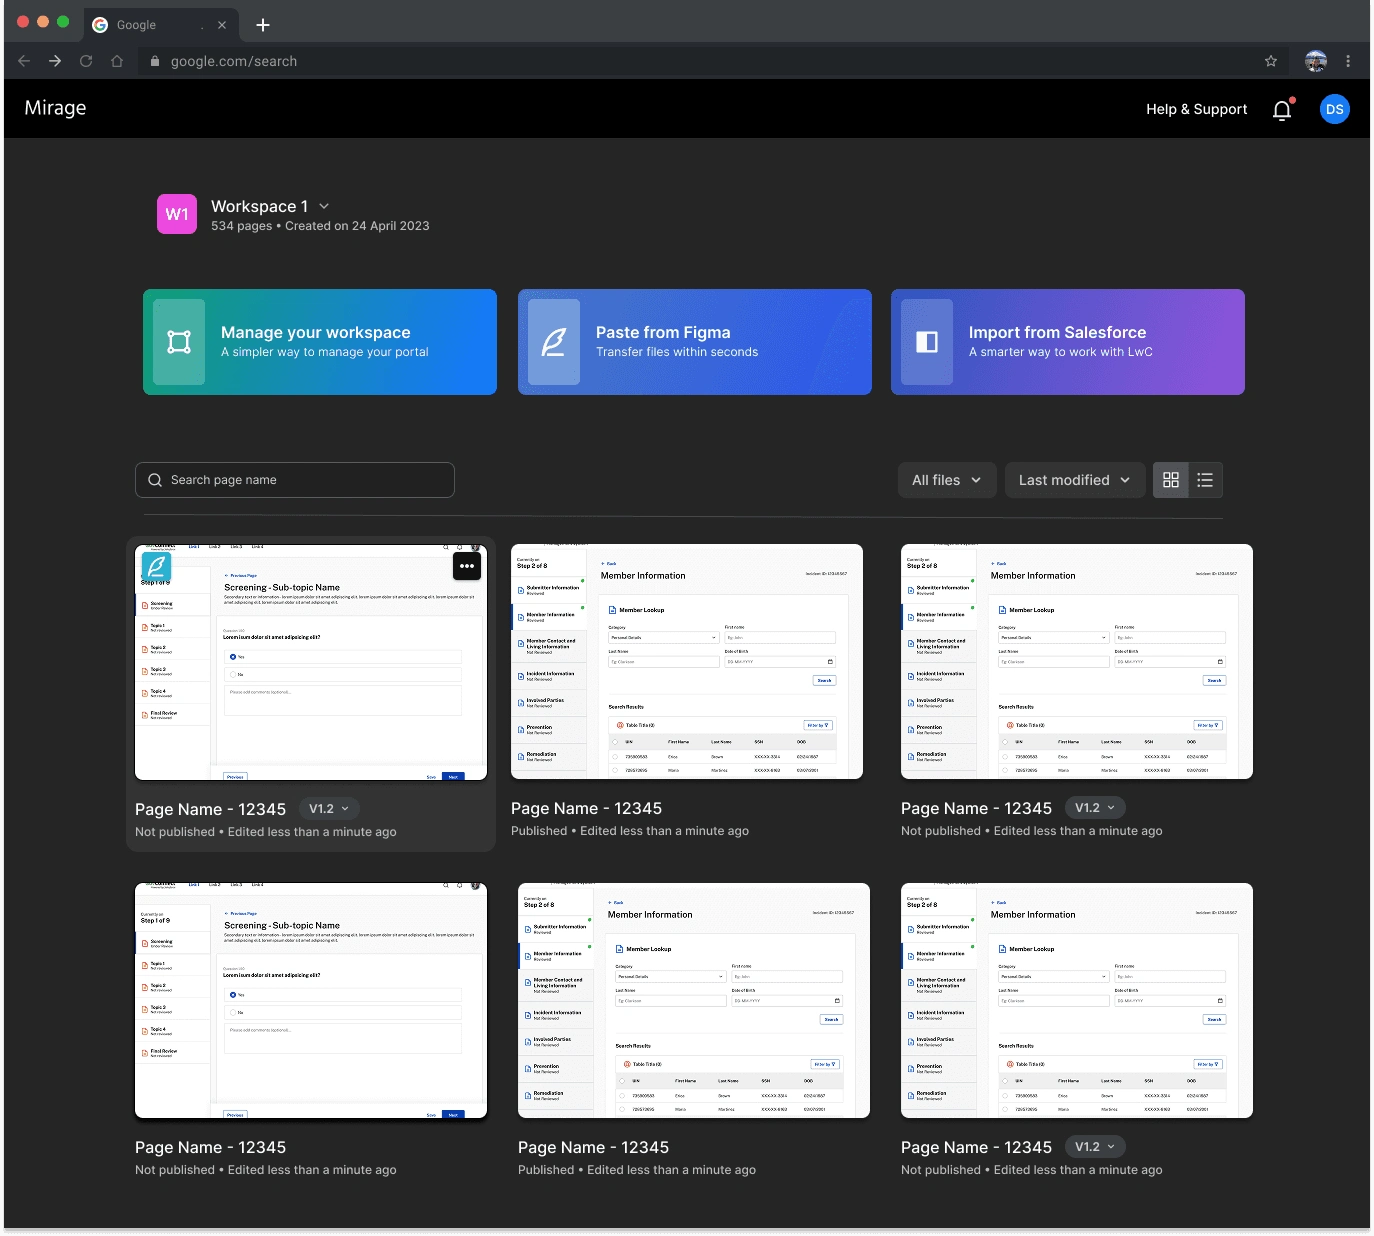
Task: Click bottom-left card's Page Name - 12345 title
Action: 210,1148
